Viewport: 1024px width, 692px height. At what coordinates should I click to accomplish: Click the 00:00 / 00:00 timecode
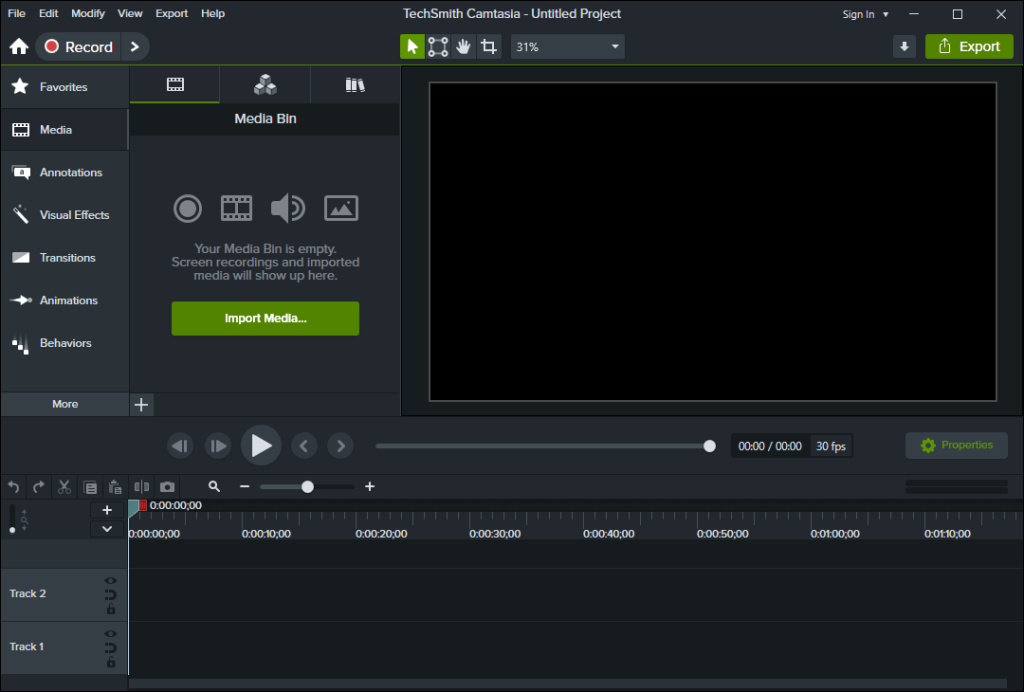(770, 446)
